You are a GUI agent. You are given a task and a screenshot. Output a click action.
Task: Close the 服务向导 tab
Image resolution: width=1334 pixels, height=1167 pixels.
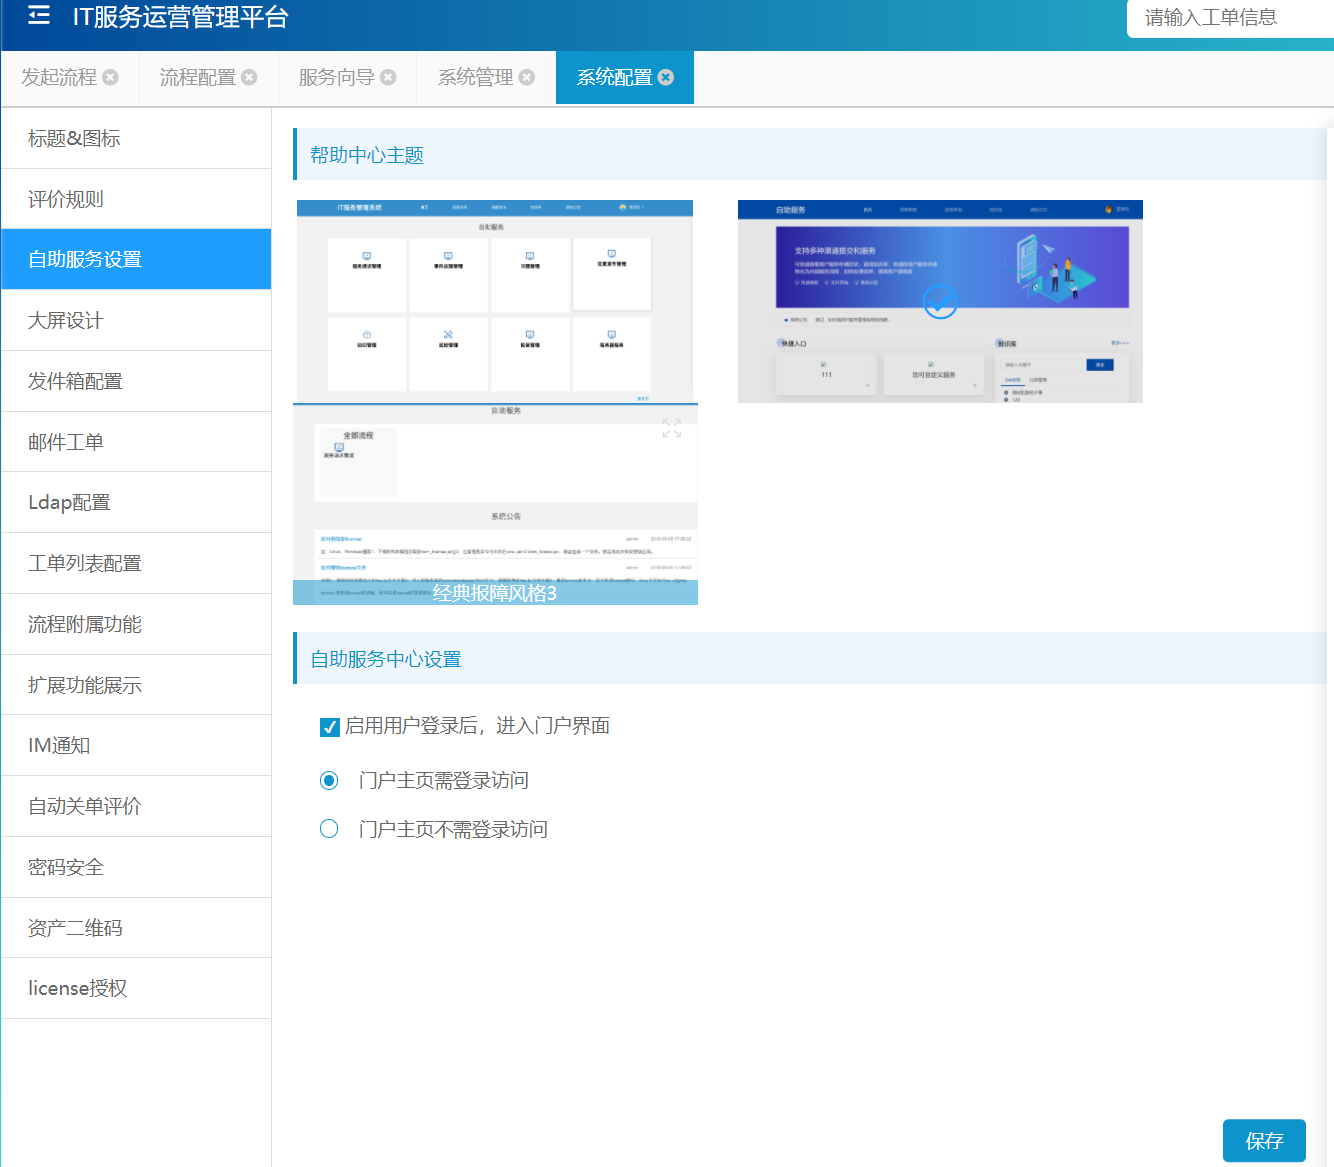click(x=389, y=77)
